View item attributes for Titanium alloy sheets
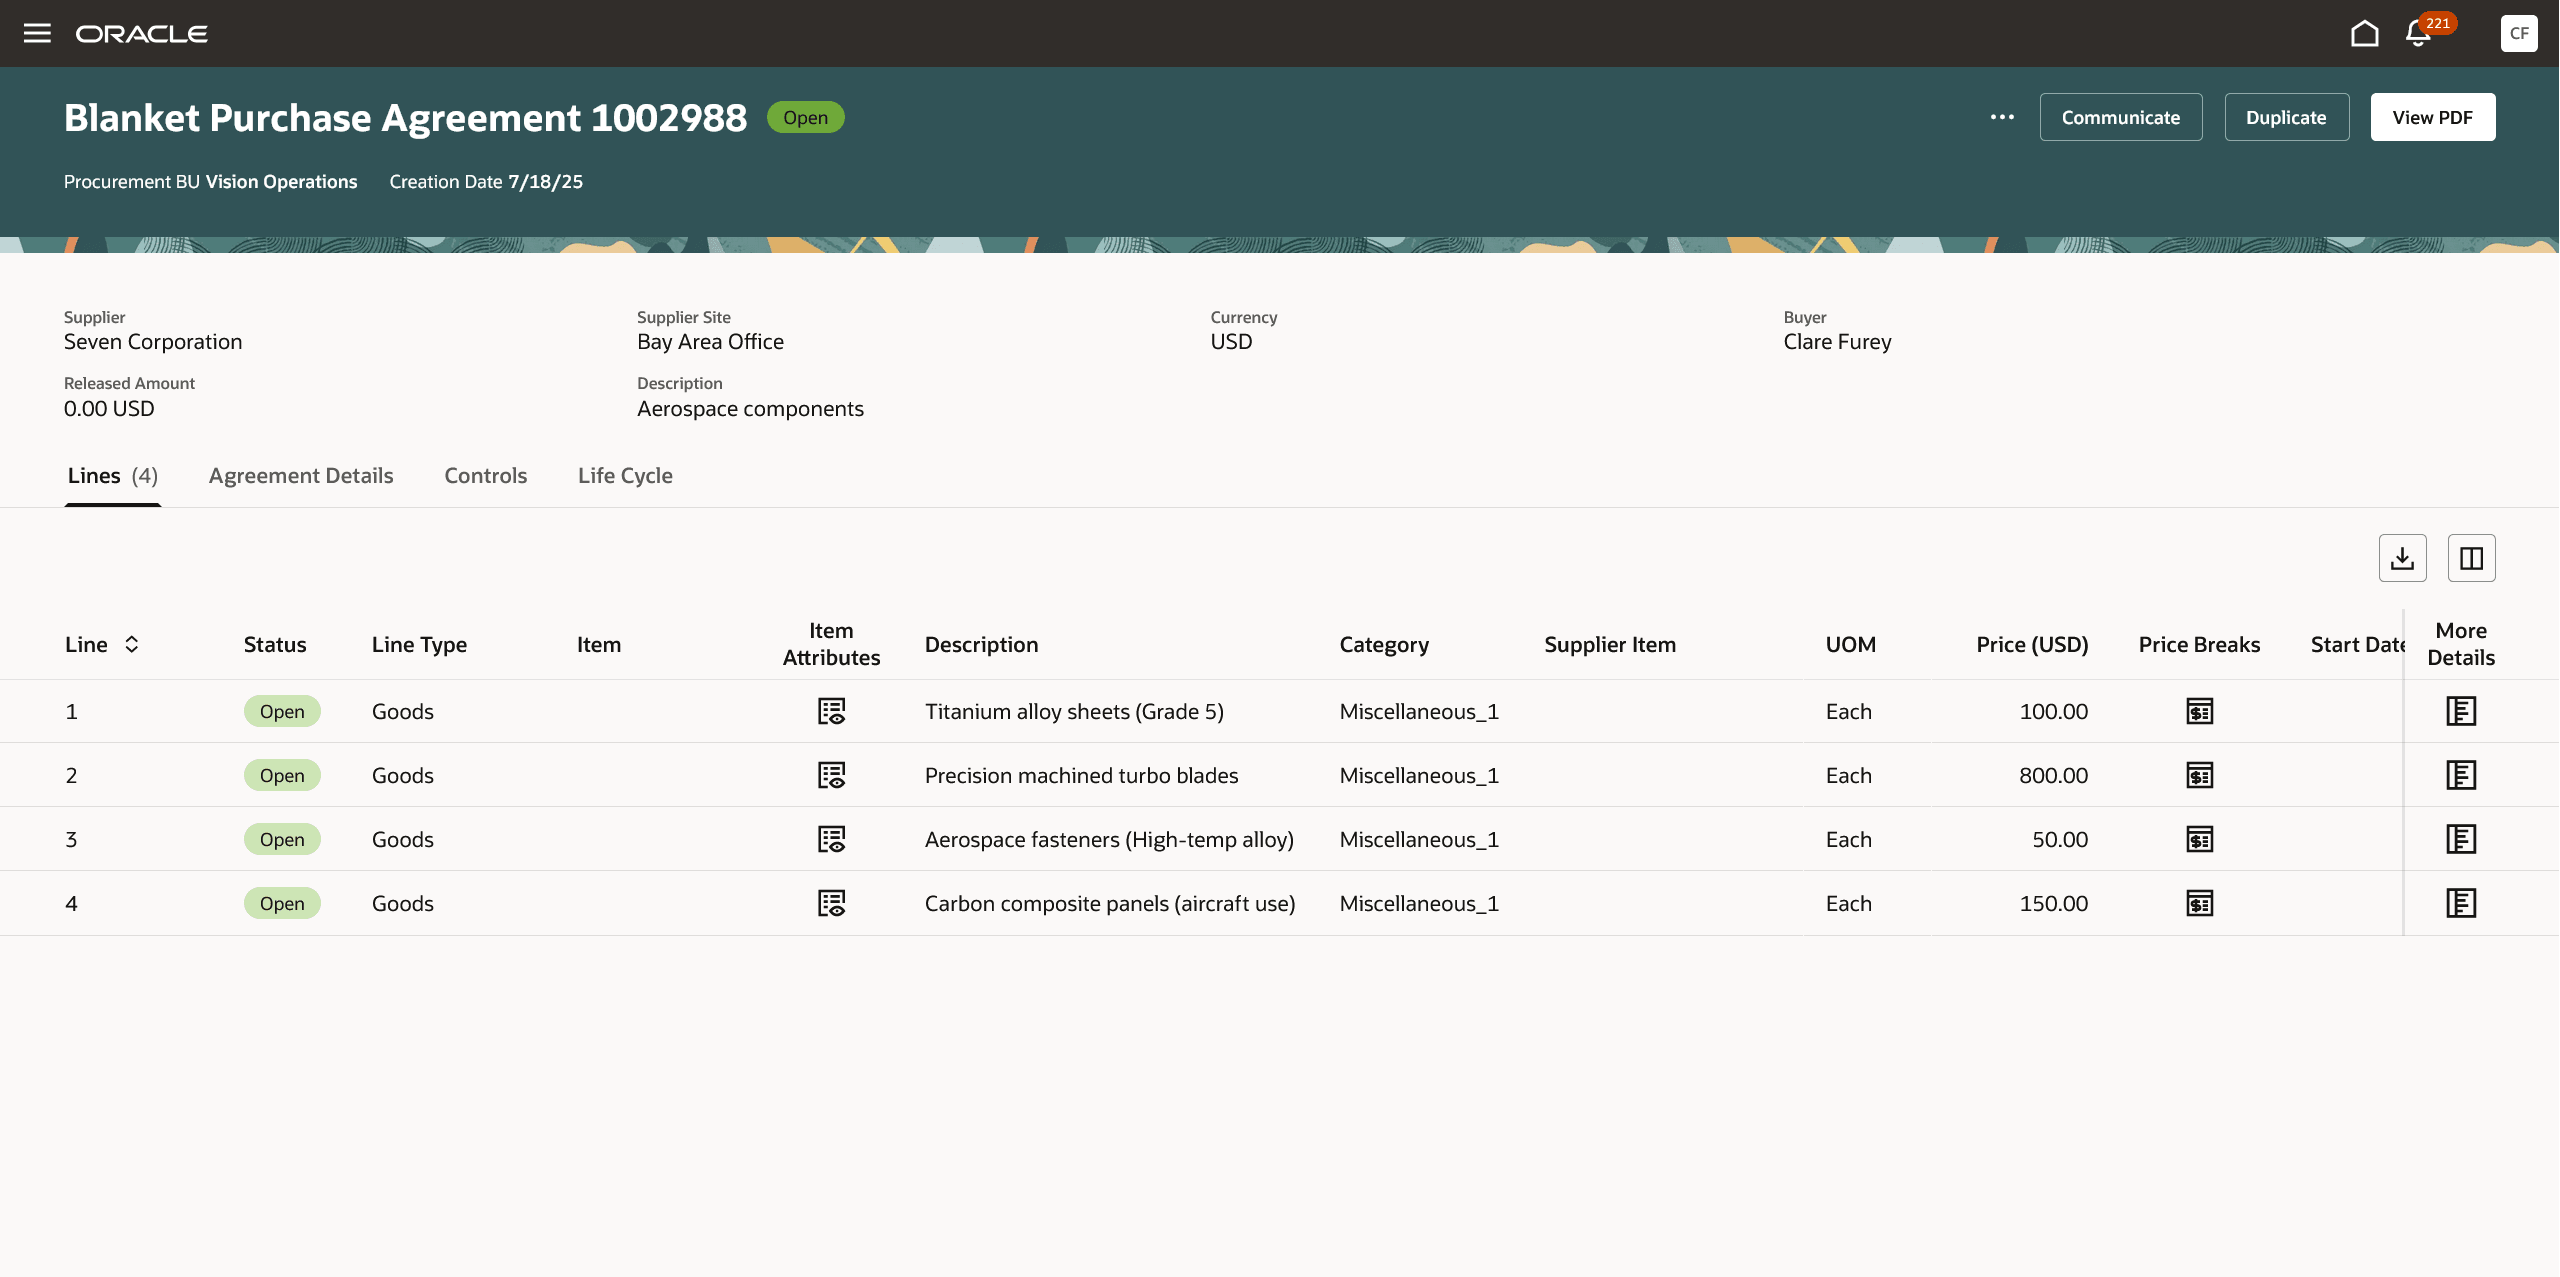 click(831, 711)
